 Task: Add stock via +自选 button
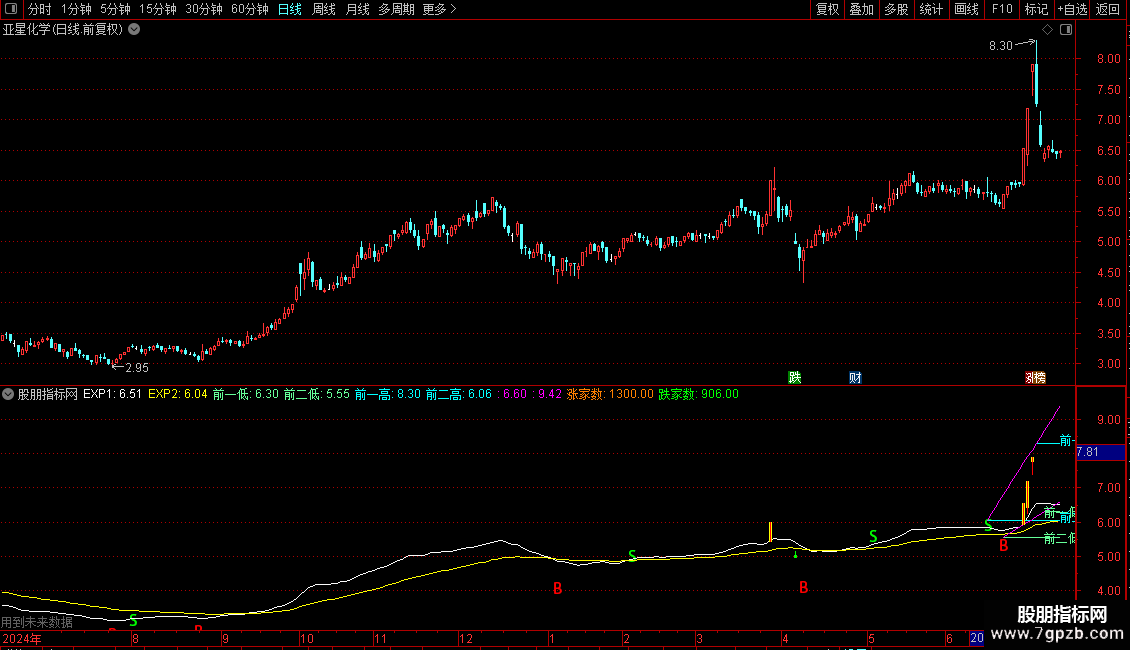point(1071,9)
